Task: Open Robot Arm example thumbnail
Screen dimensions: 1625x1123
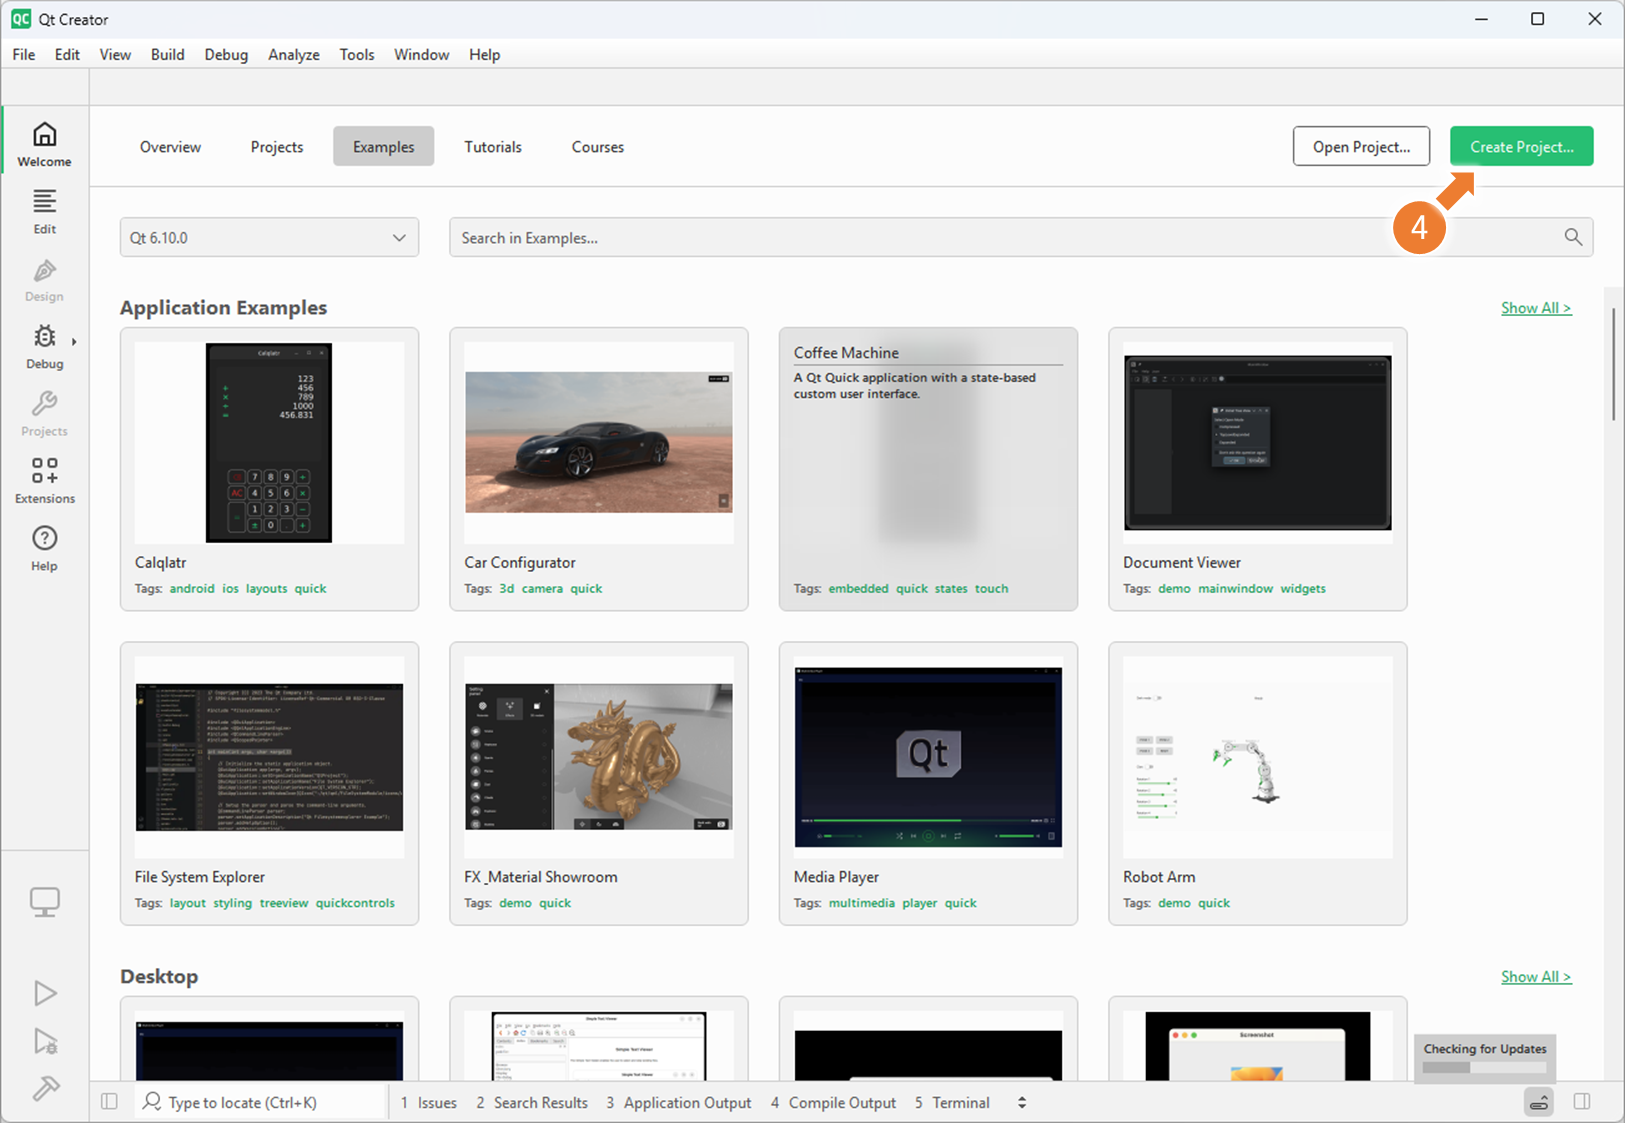Action: click(1257, 757)
